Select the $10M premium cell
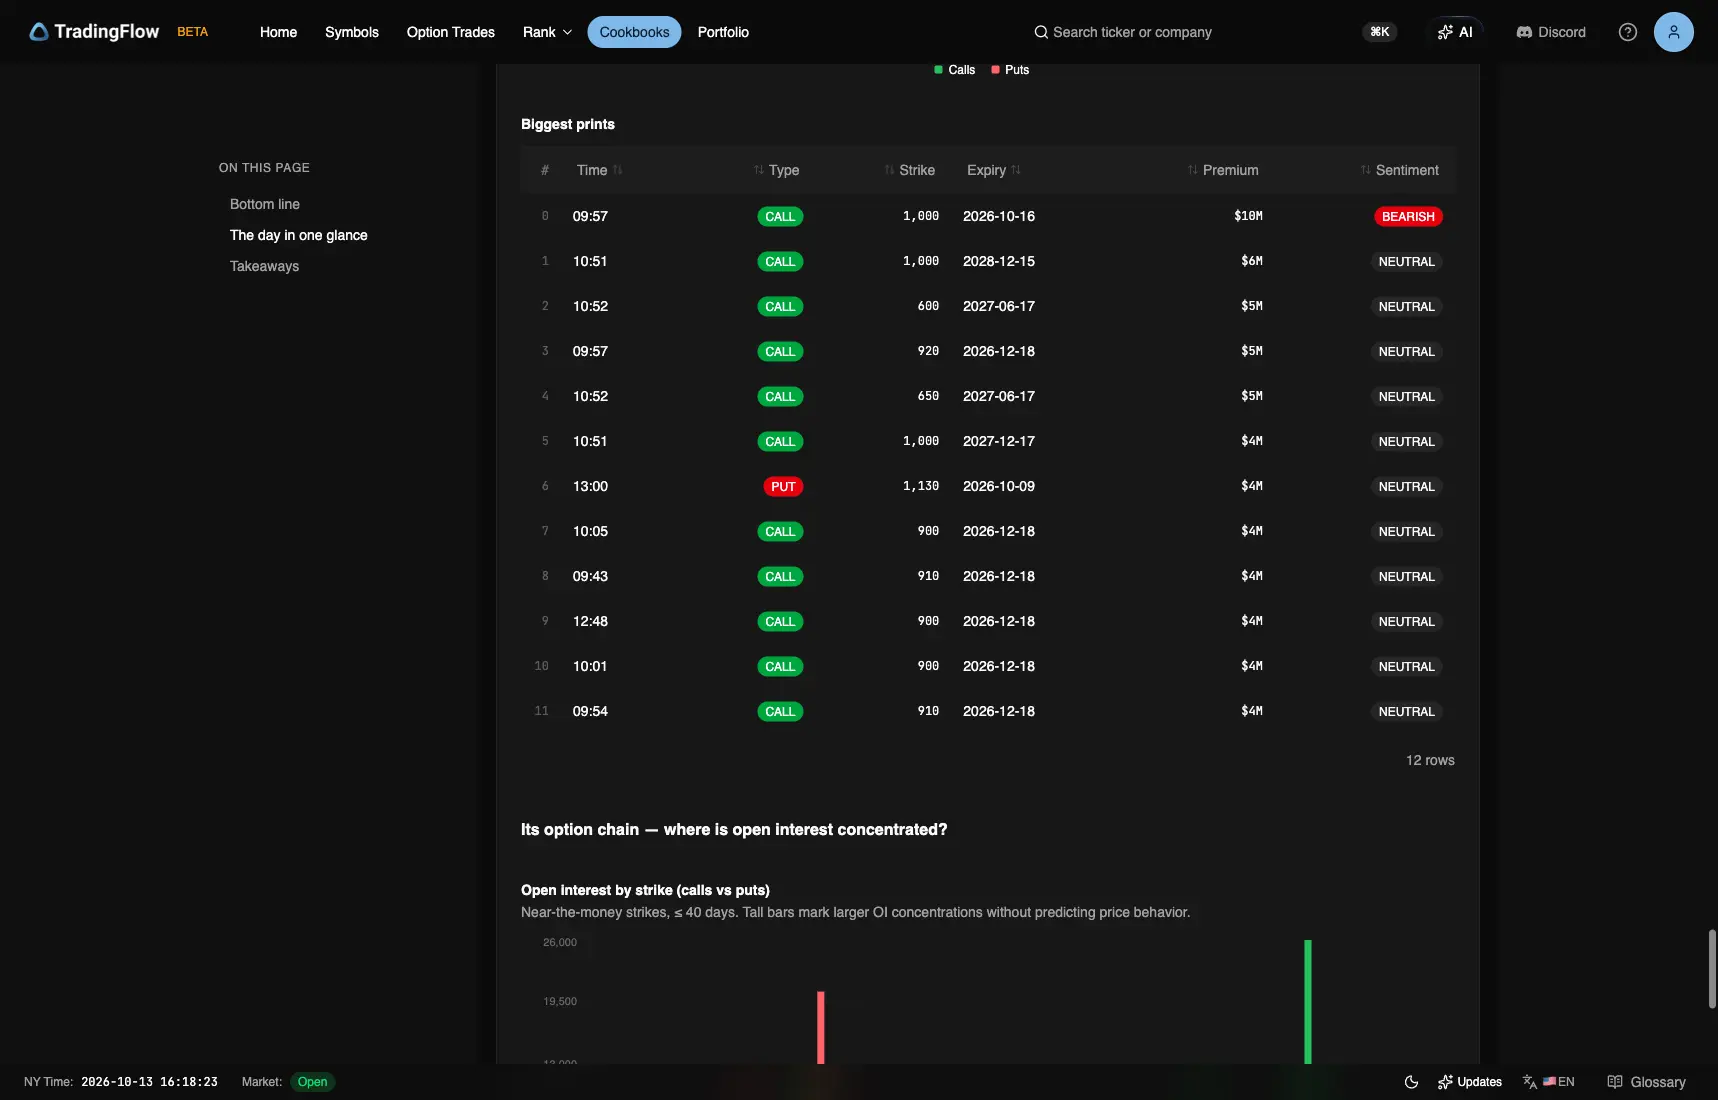Image resolution: width=1718 pixels, height=1100 pixels. [x=1248, y=216]
